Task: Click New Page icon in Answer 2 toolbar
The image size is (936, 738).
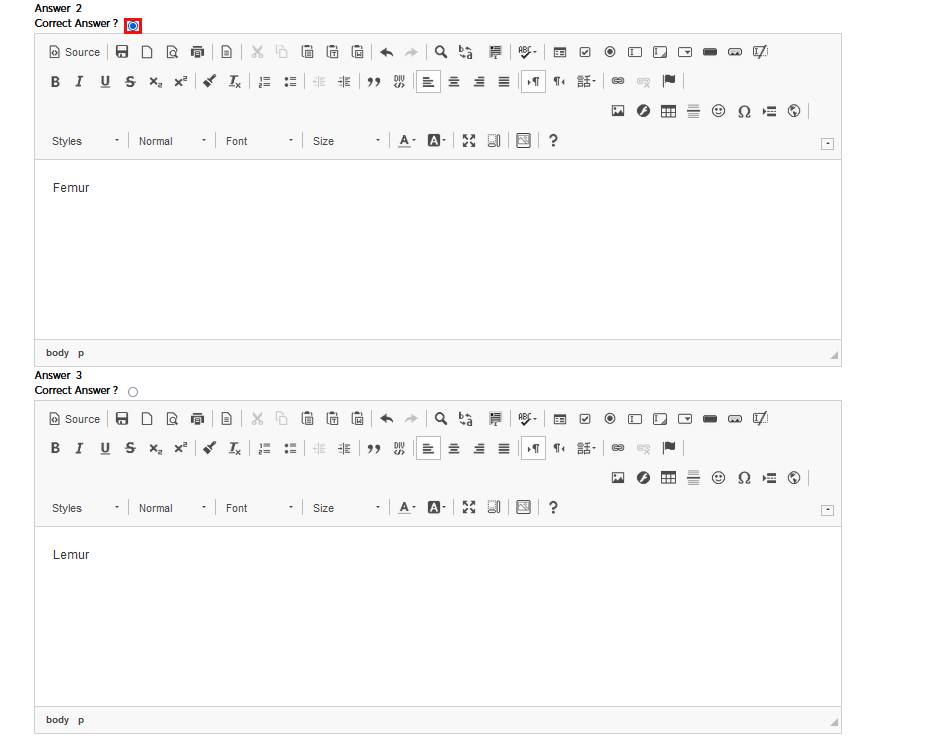Action: coord(147,52)
